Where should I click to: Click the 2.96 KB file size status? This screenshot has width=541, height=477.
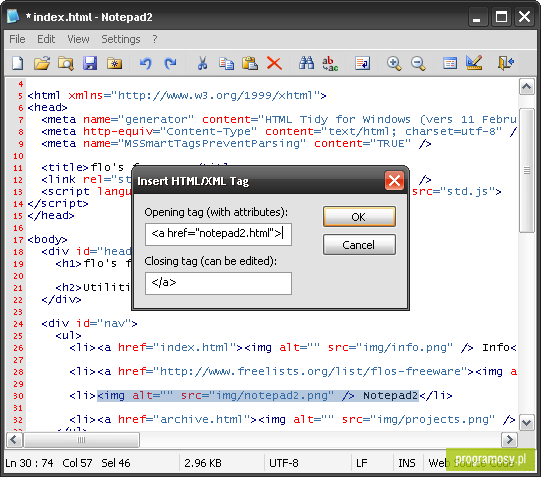(x=203, y=463)
